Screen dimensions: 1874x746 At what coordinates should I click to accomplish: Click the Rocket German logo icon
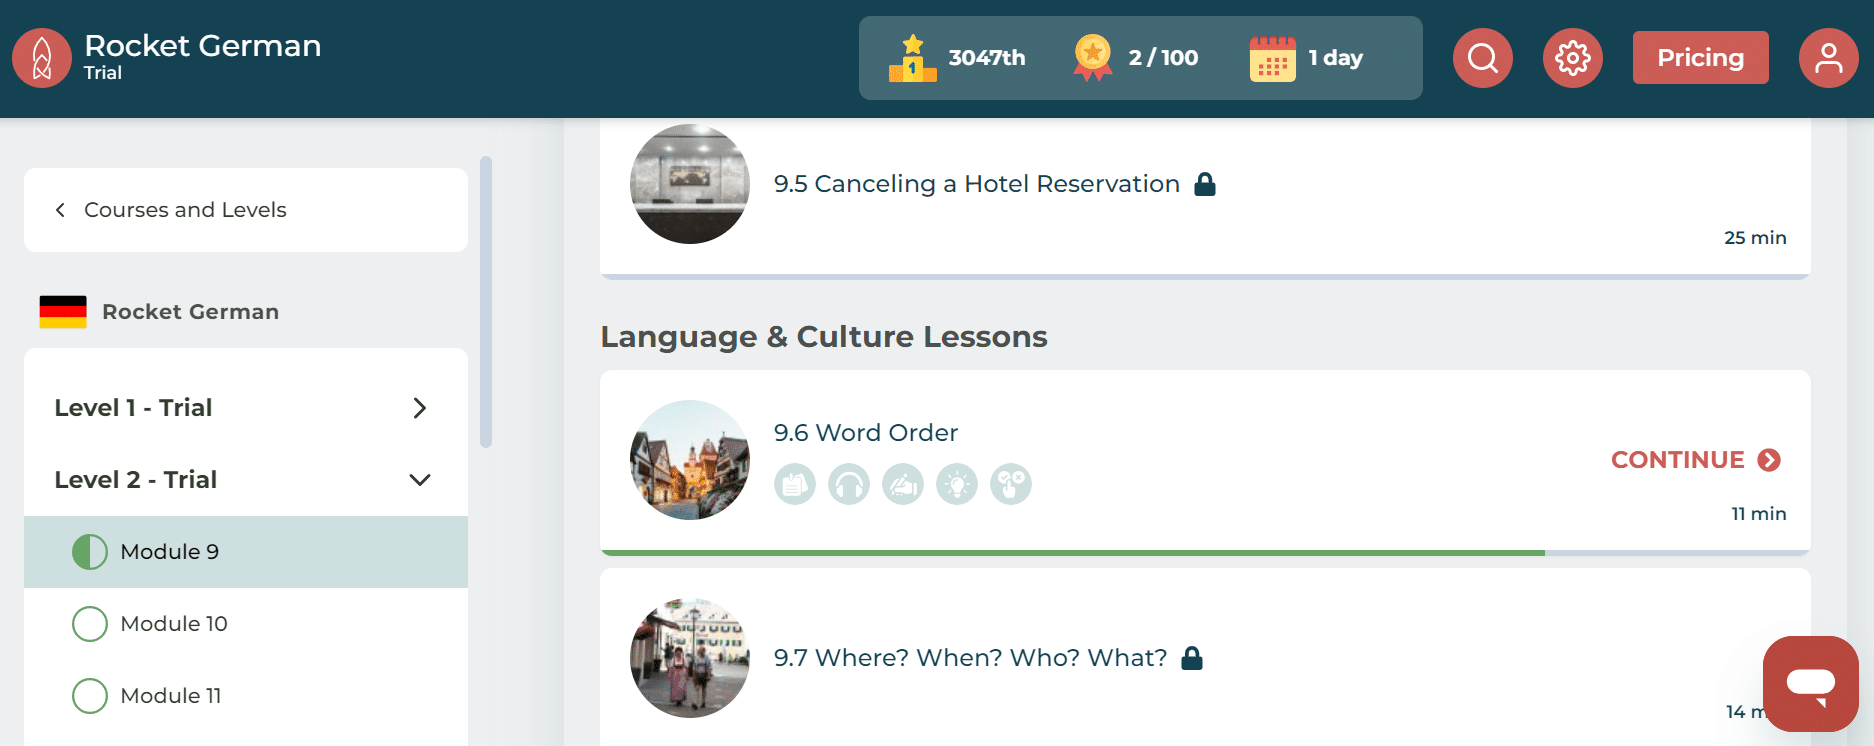click(42, 58)
